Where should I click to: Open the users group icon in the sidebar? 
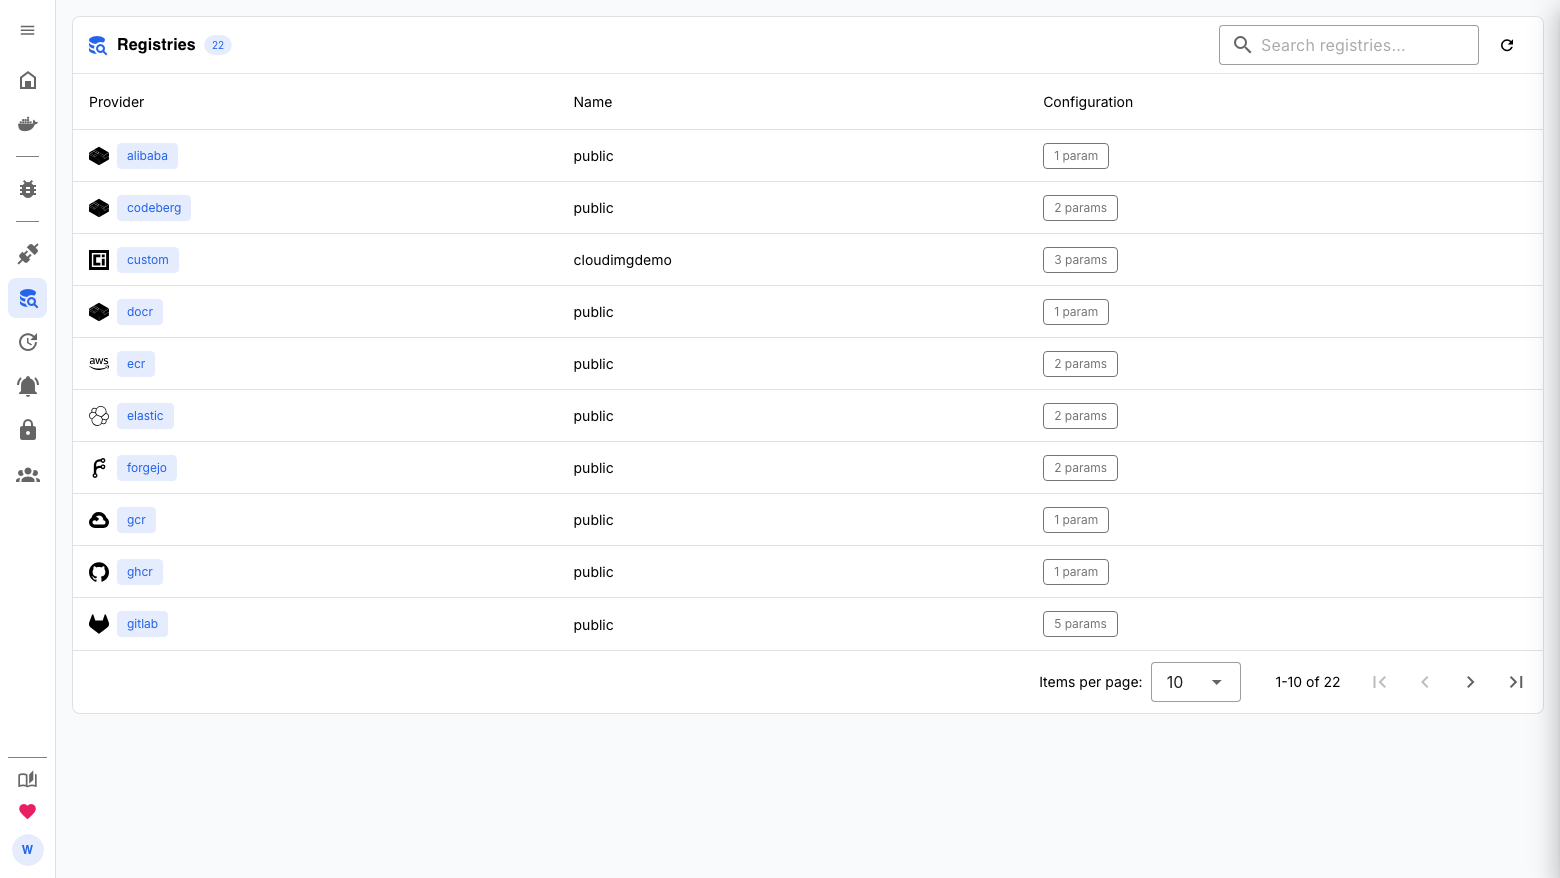[x=28, y=475]
